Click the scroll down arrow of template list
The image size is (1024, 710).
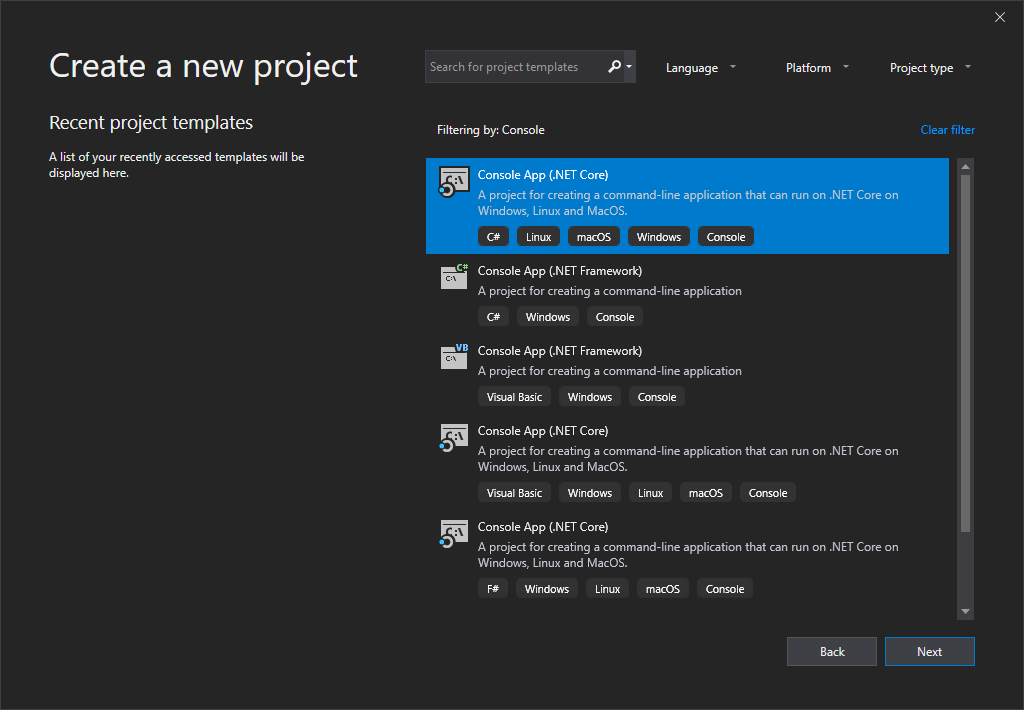tap(965, 611)
